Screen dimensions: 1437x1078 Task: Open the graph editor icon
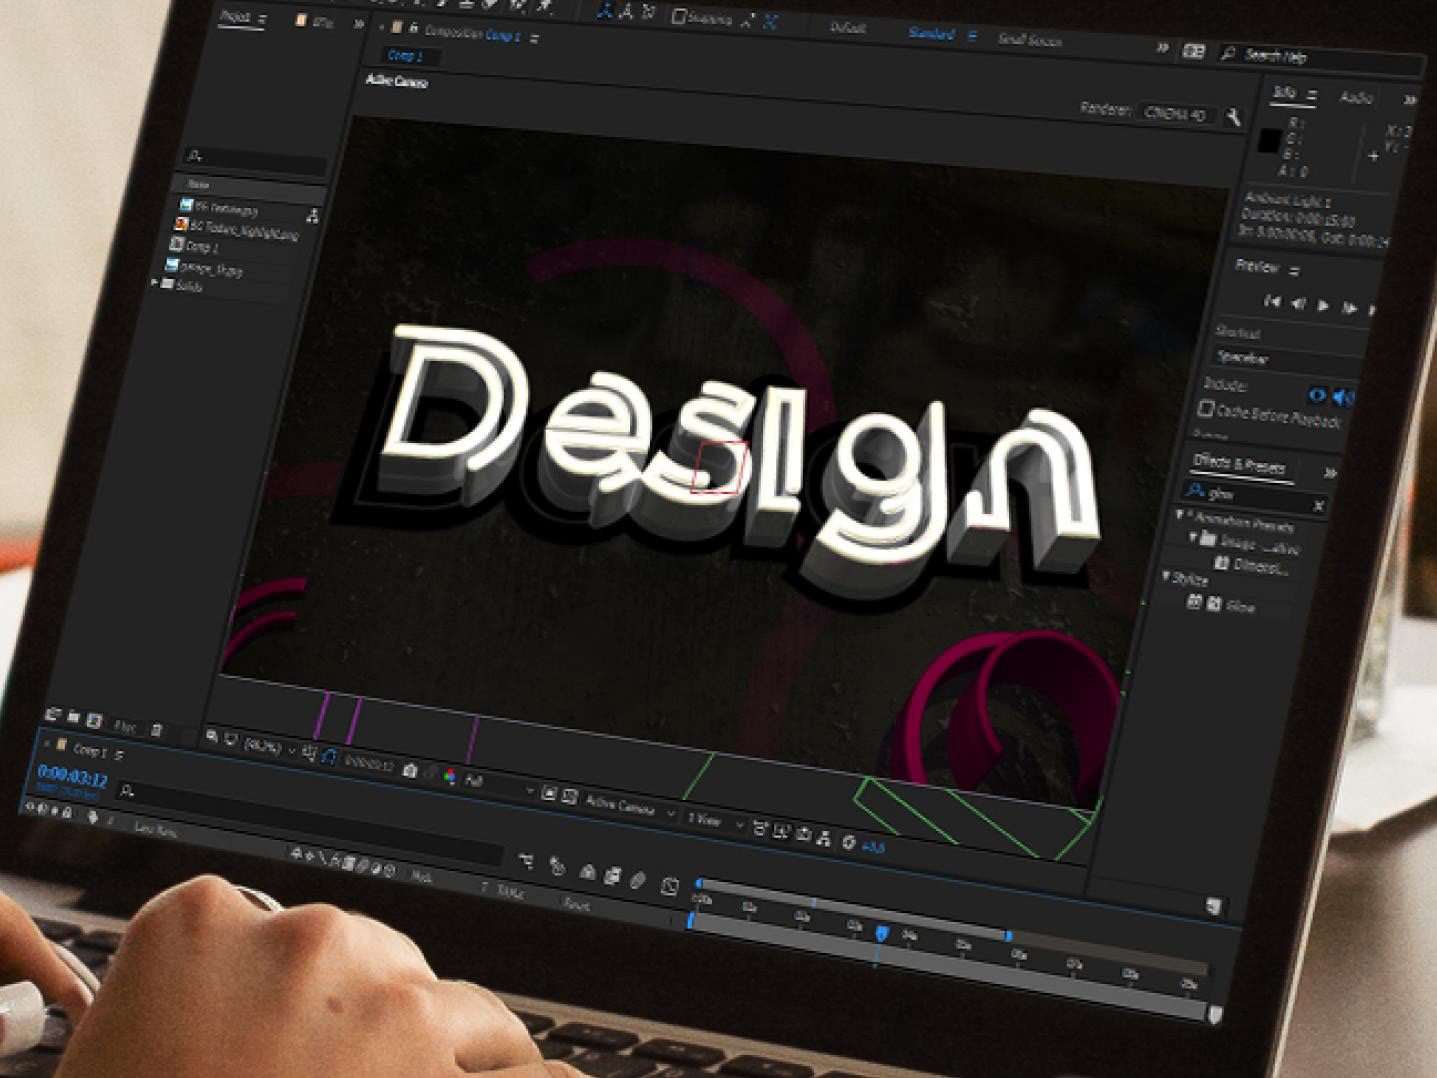pyautogui.click(x=670, y=886)
